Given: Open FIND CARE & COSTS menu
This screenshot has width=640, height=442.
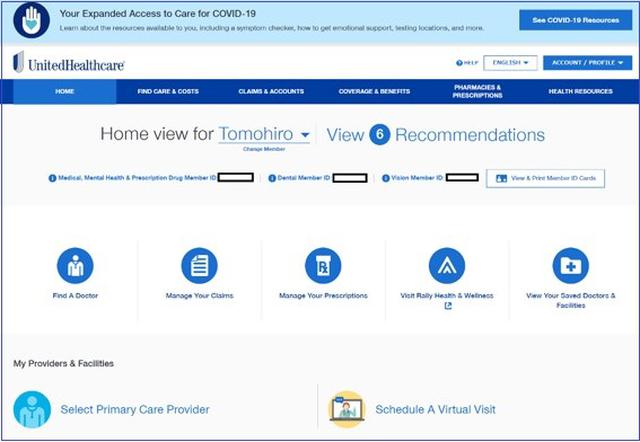Looking at the screenshot, I should pyautogui.click(x=168, y=91).
